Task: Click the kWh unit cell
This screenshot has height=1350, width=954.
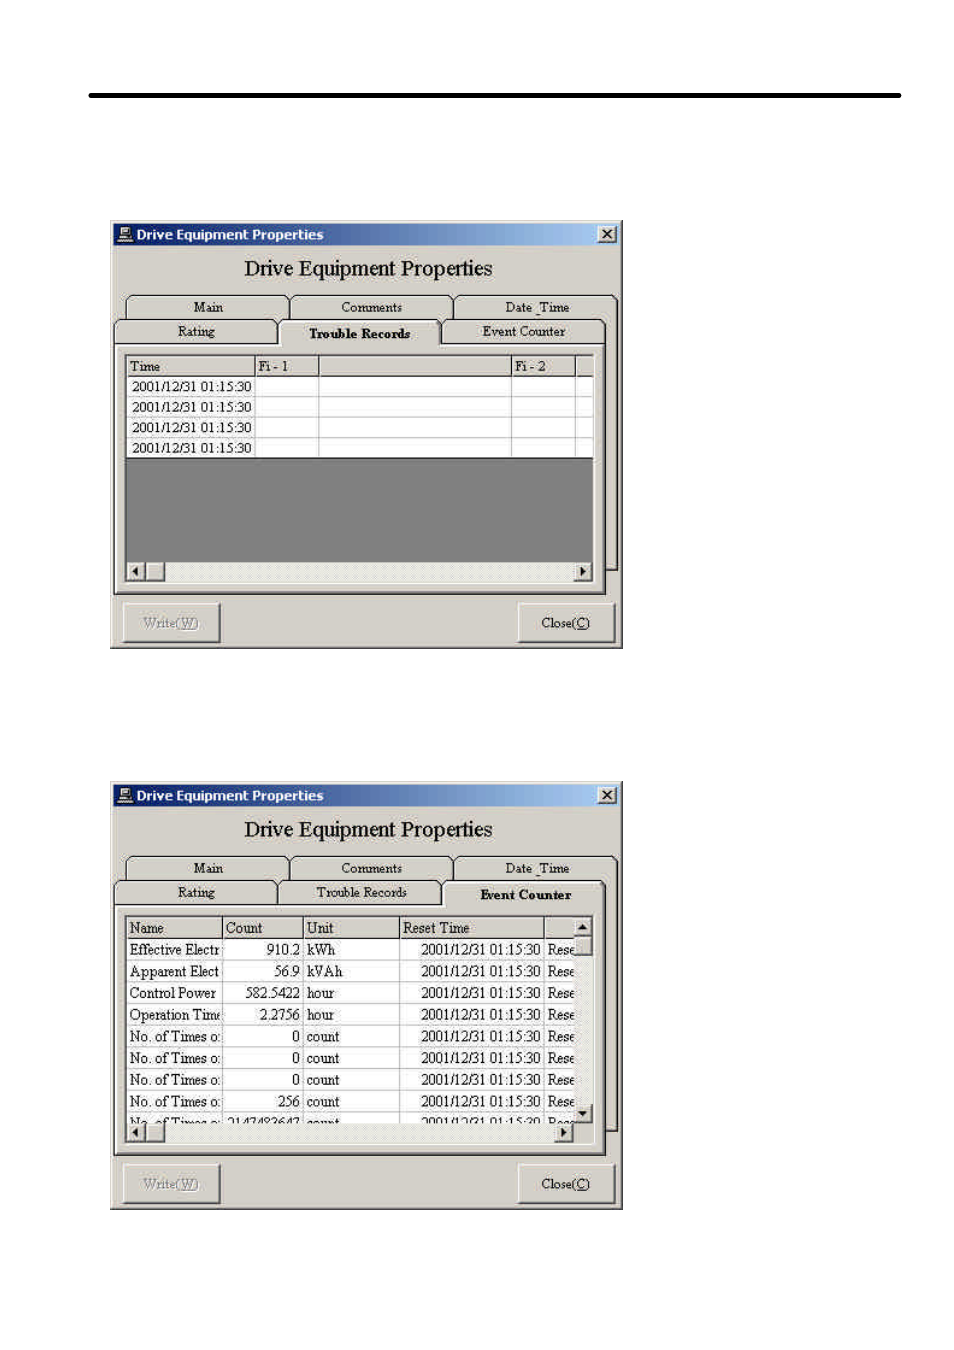Action: click(351, 950)
